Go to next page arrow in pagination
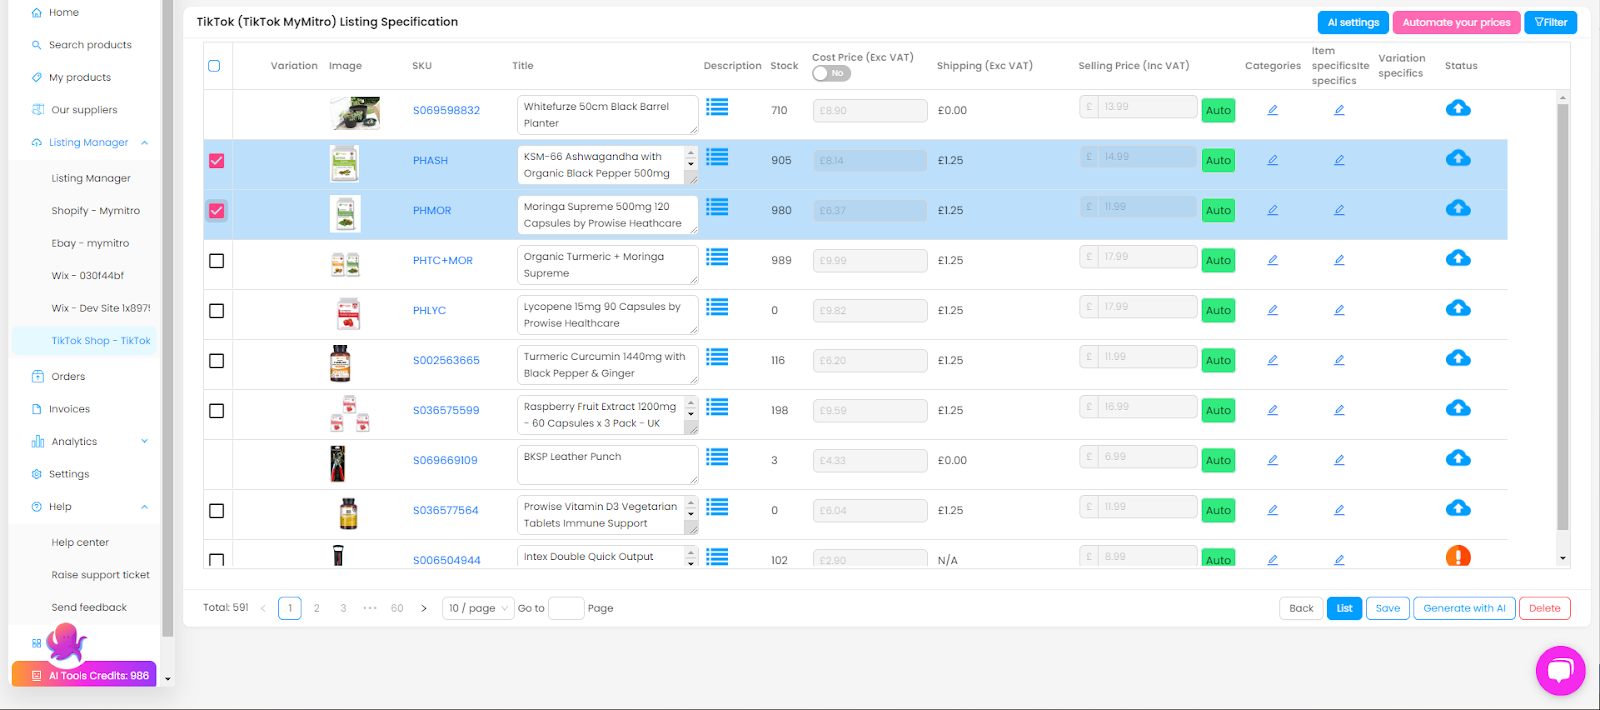 [x=424, y=608]
